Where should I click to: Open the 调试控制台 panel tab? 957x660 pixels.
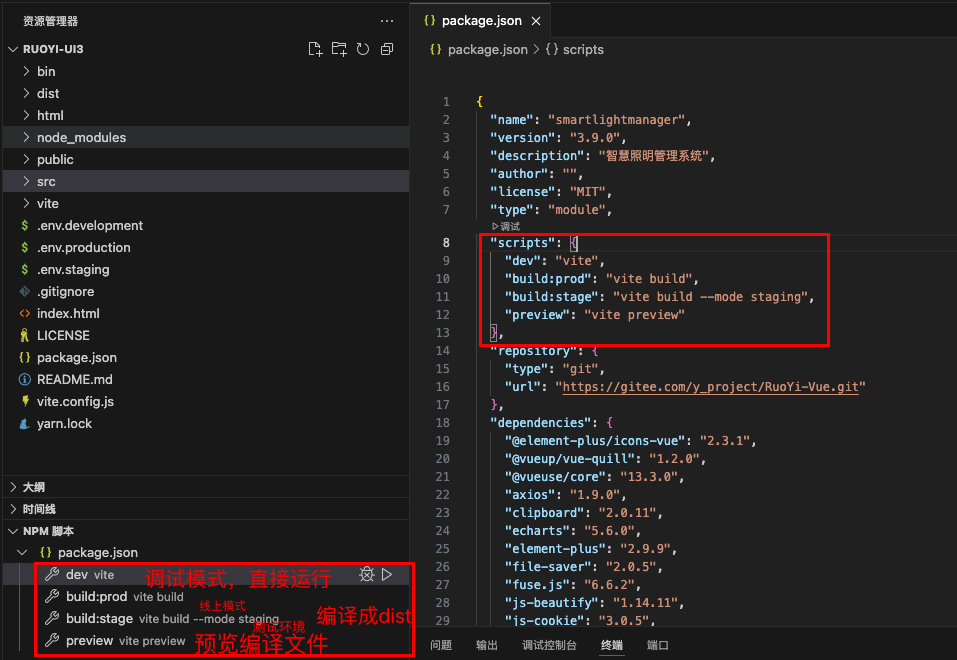tap(549, 645)
